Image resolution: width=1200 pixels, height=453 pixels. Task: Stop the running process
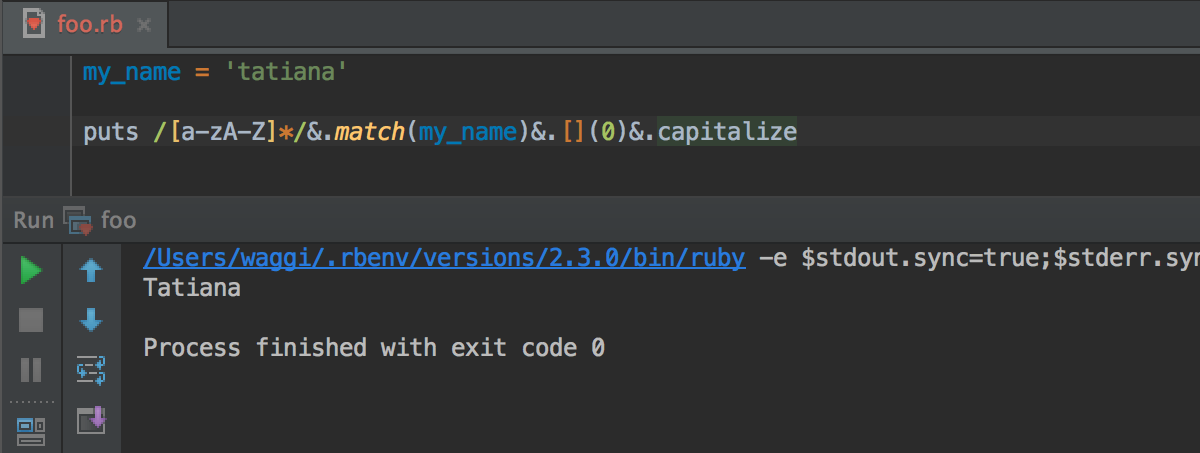coord(31,320)
